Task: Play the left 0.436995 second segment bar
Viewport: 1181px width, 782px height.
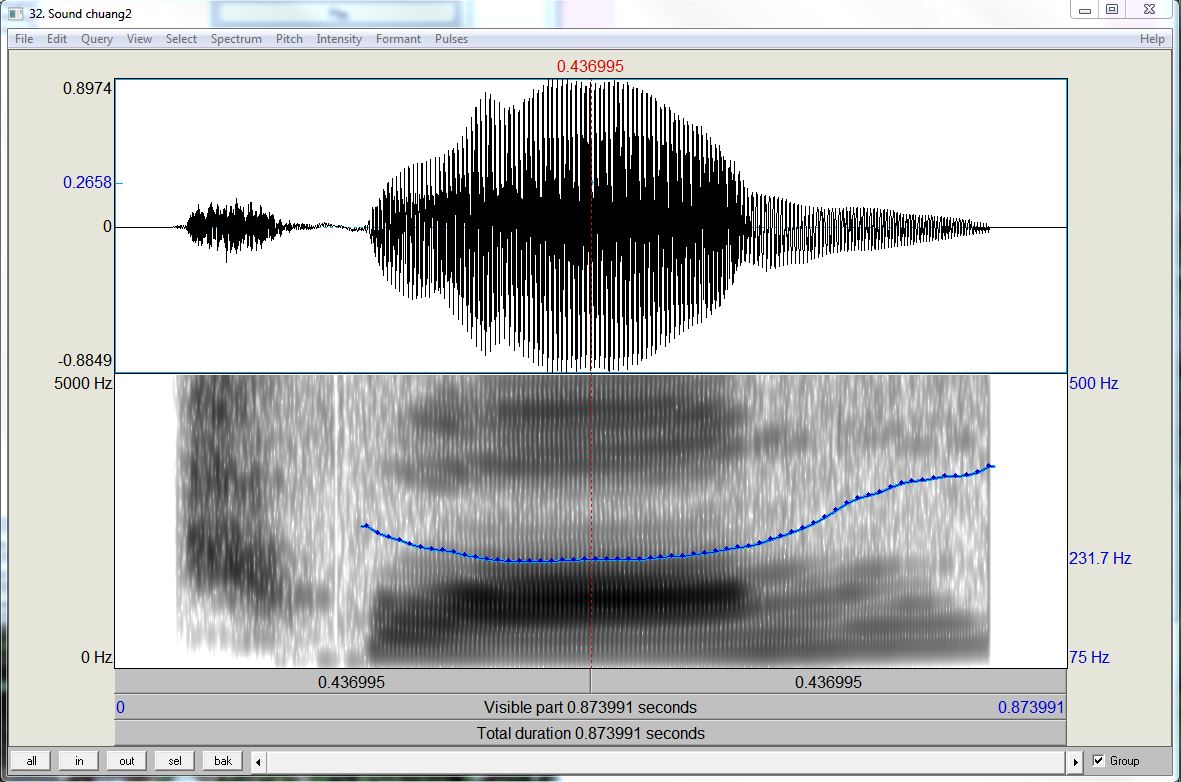Action: click(352, 682)
